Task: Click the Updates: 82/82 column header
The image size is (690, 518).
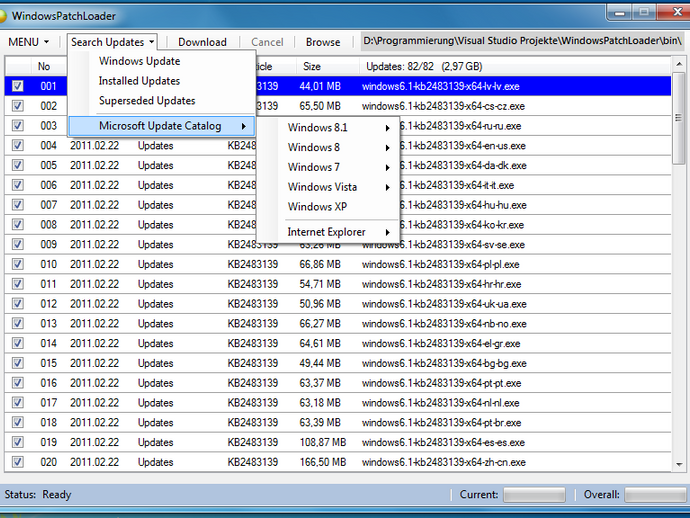Action: click(515, 66)
